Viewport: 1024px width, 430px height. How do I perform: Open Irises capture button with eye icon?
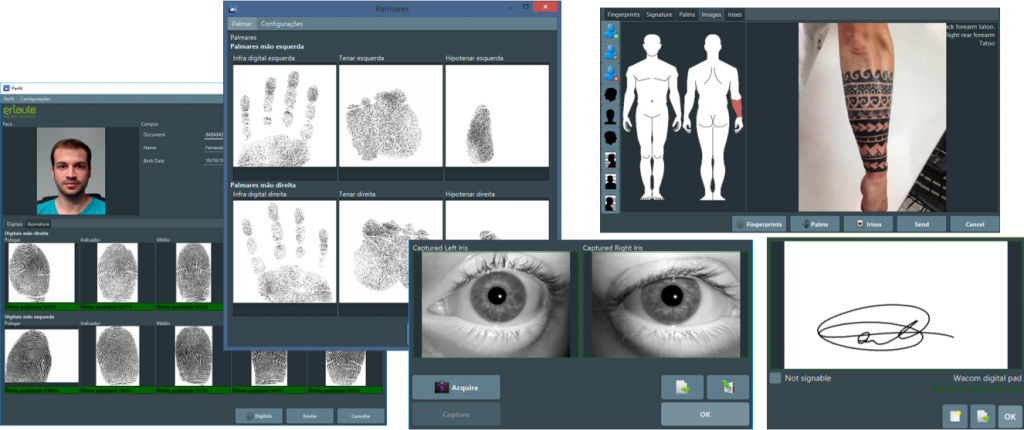[867, 224]
